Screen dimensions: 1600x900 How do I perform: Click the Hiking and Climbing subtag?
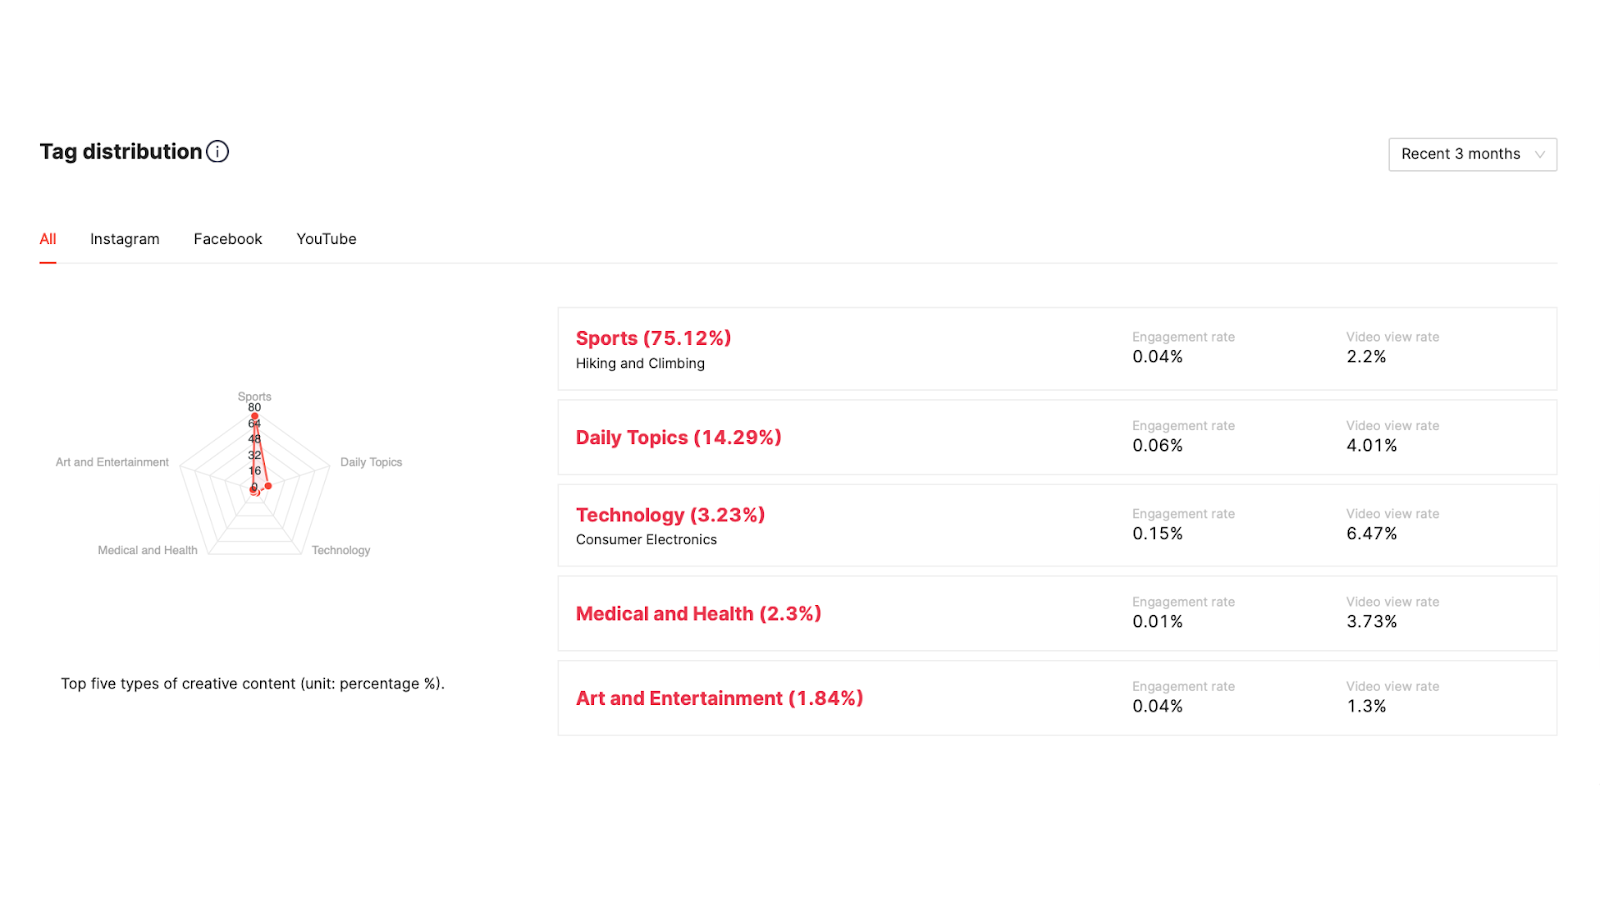(x=640, y=364)
